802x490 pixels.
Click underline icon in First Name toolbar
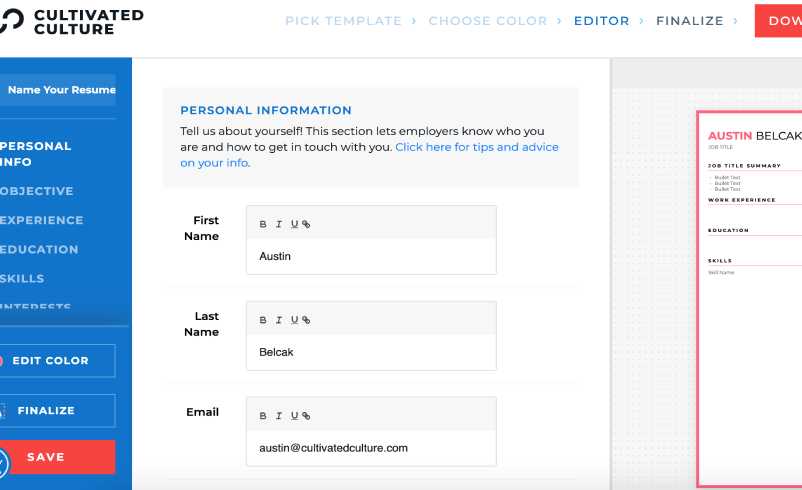(x=294, y=224)
